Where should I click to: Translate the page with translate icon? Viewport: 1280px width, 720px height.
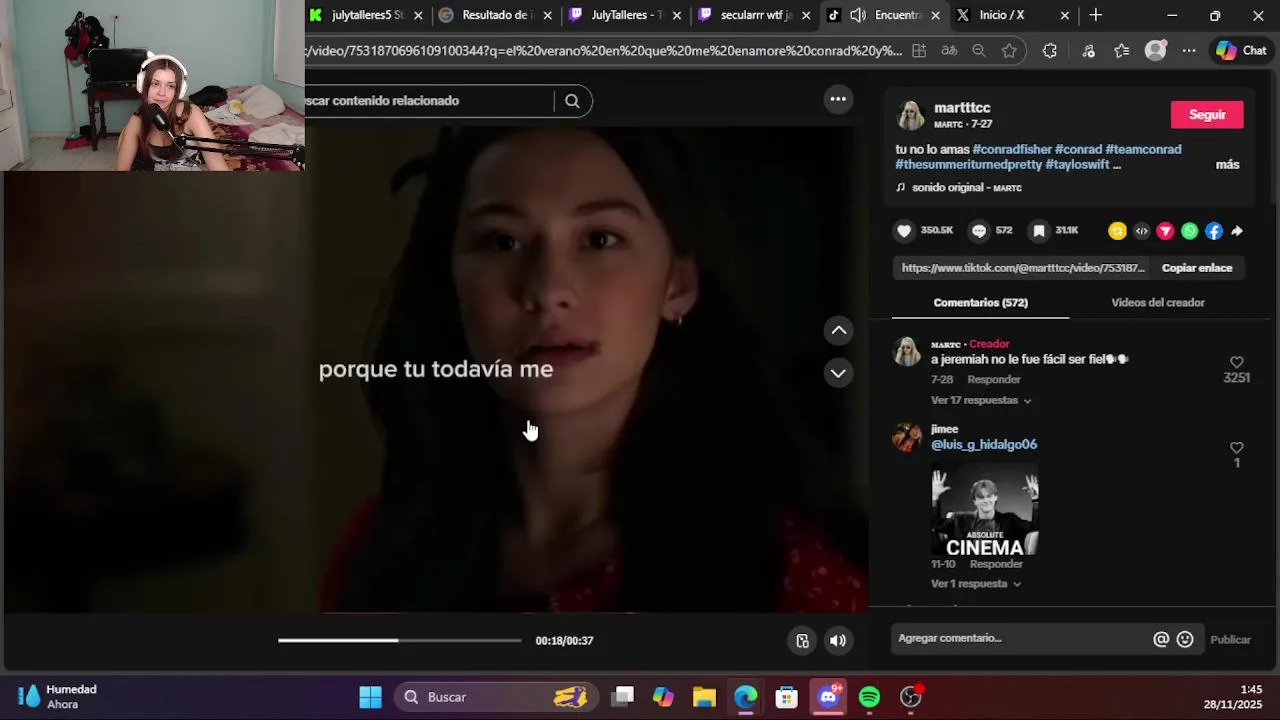(x=949, y=51)
